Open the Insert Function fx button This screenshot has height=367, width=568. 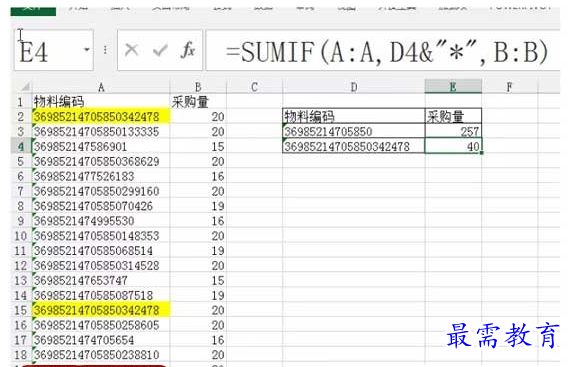tap(188, 50)
